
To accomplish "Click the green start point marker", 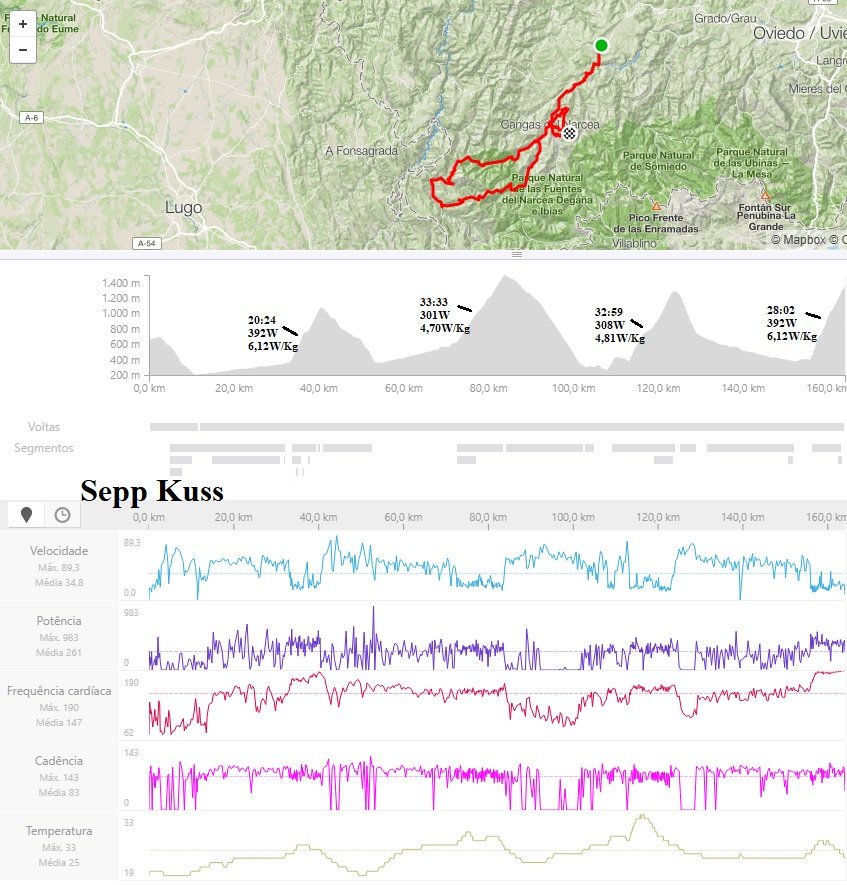I will (x=601, y=45).
